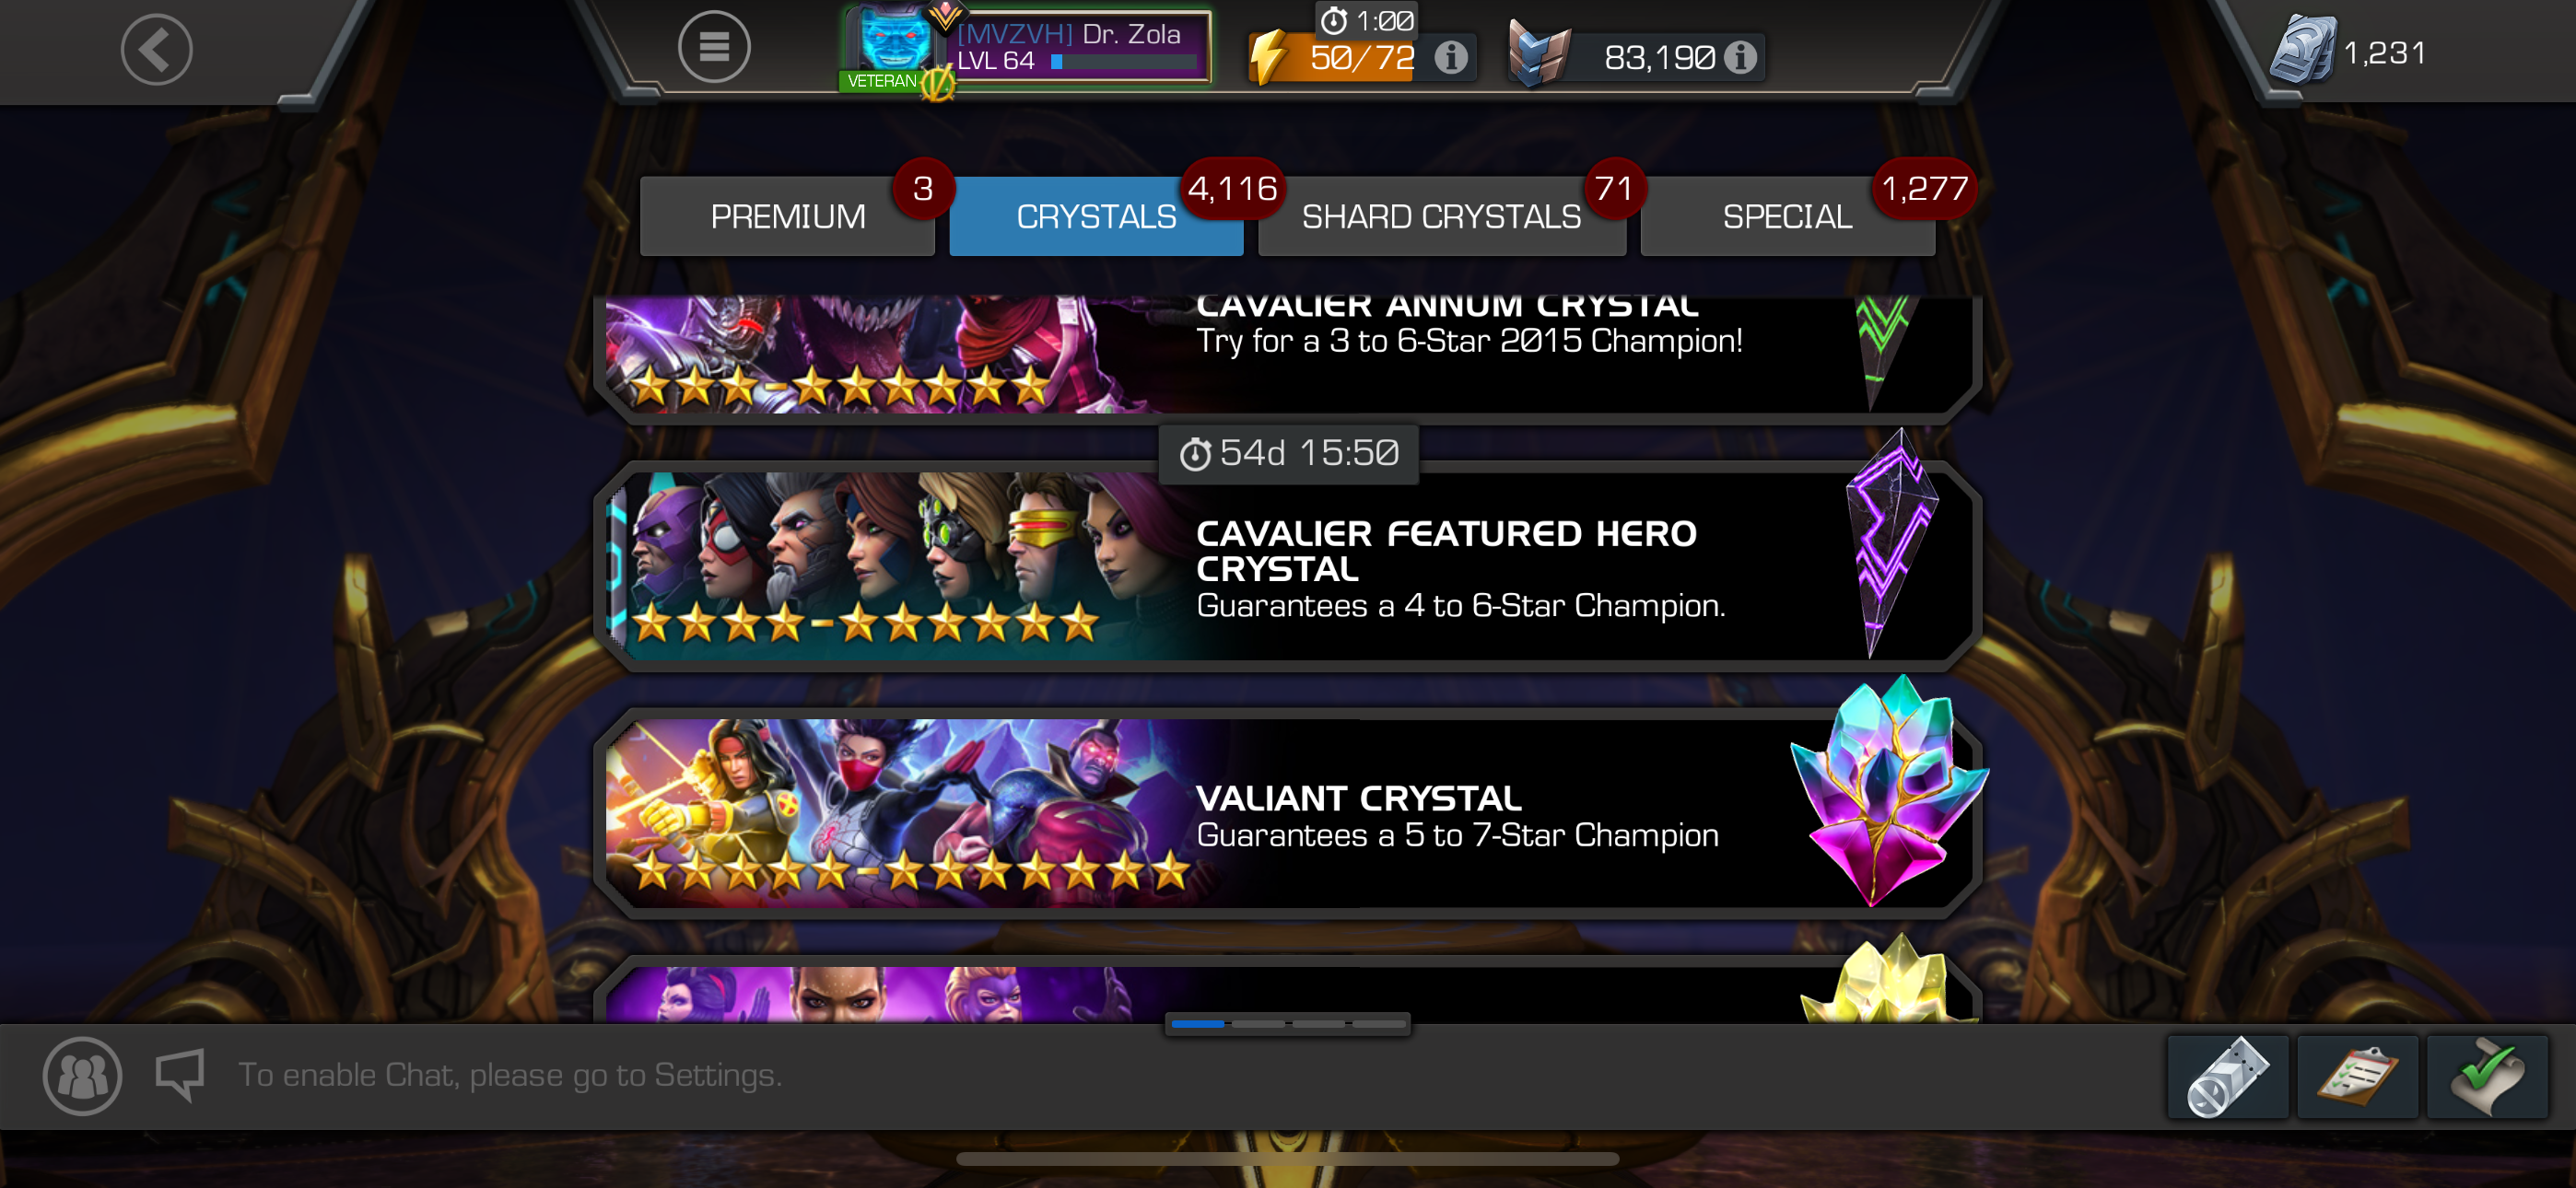Image resolution: width=2576 pixels, height=1188 pixels.
Task: Tap the battlechips info icon
Action: pos(1740,58)
